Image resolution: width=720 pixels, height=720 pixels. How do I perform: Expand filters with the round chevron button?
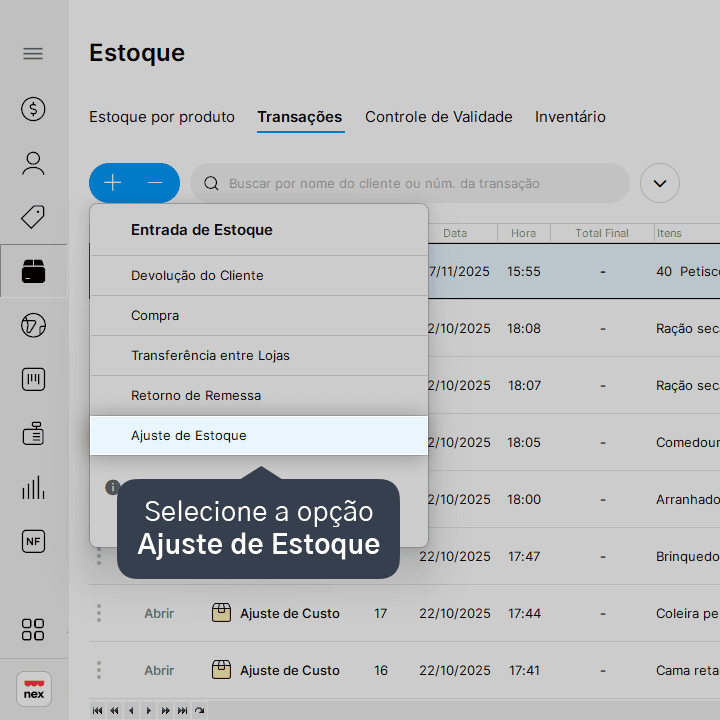pyautogui.click(x=660, y=183)
